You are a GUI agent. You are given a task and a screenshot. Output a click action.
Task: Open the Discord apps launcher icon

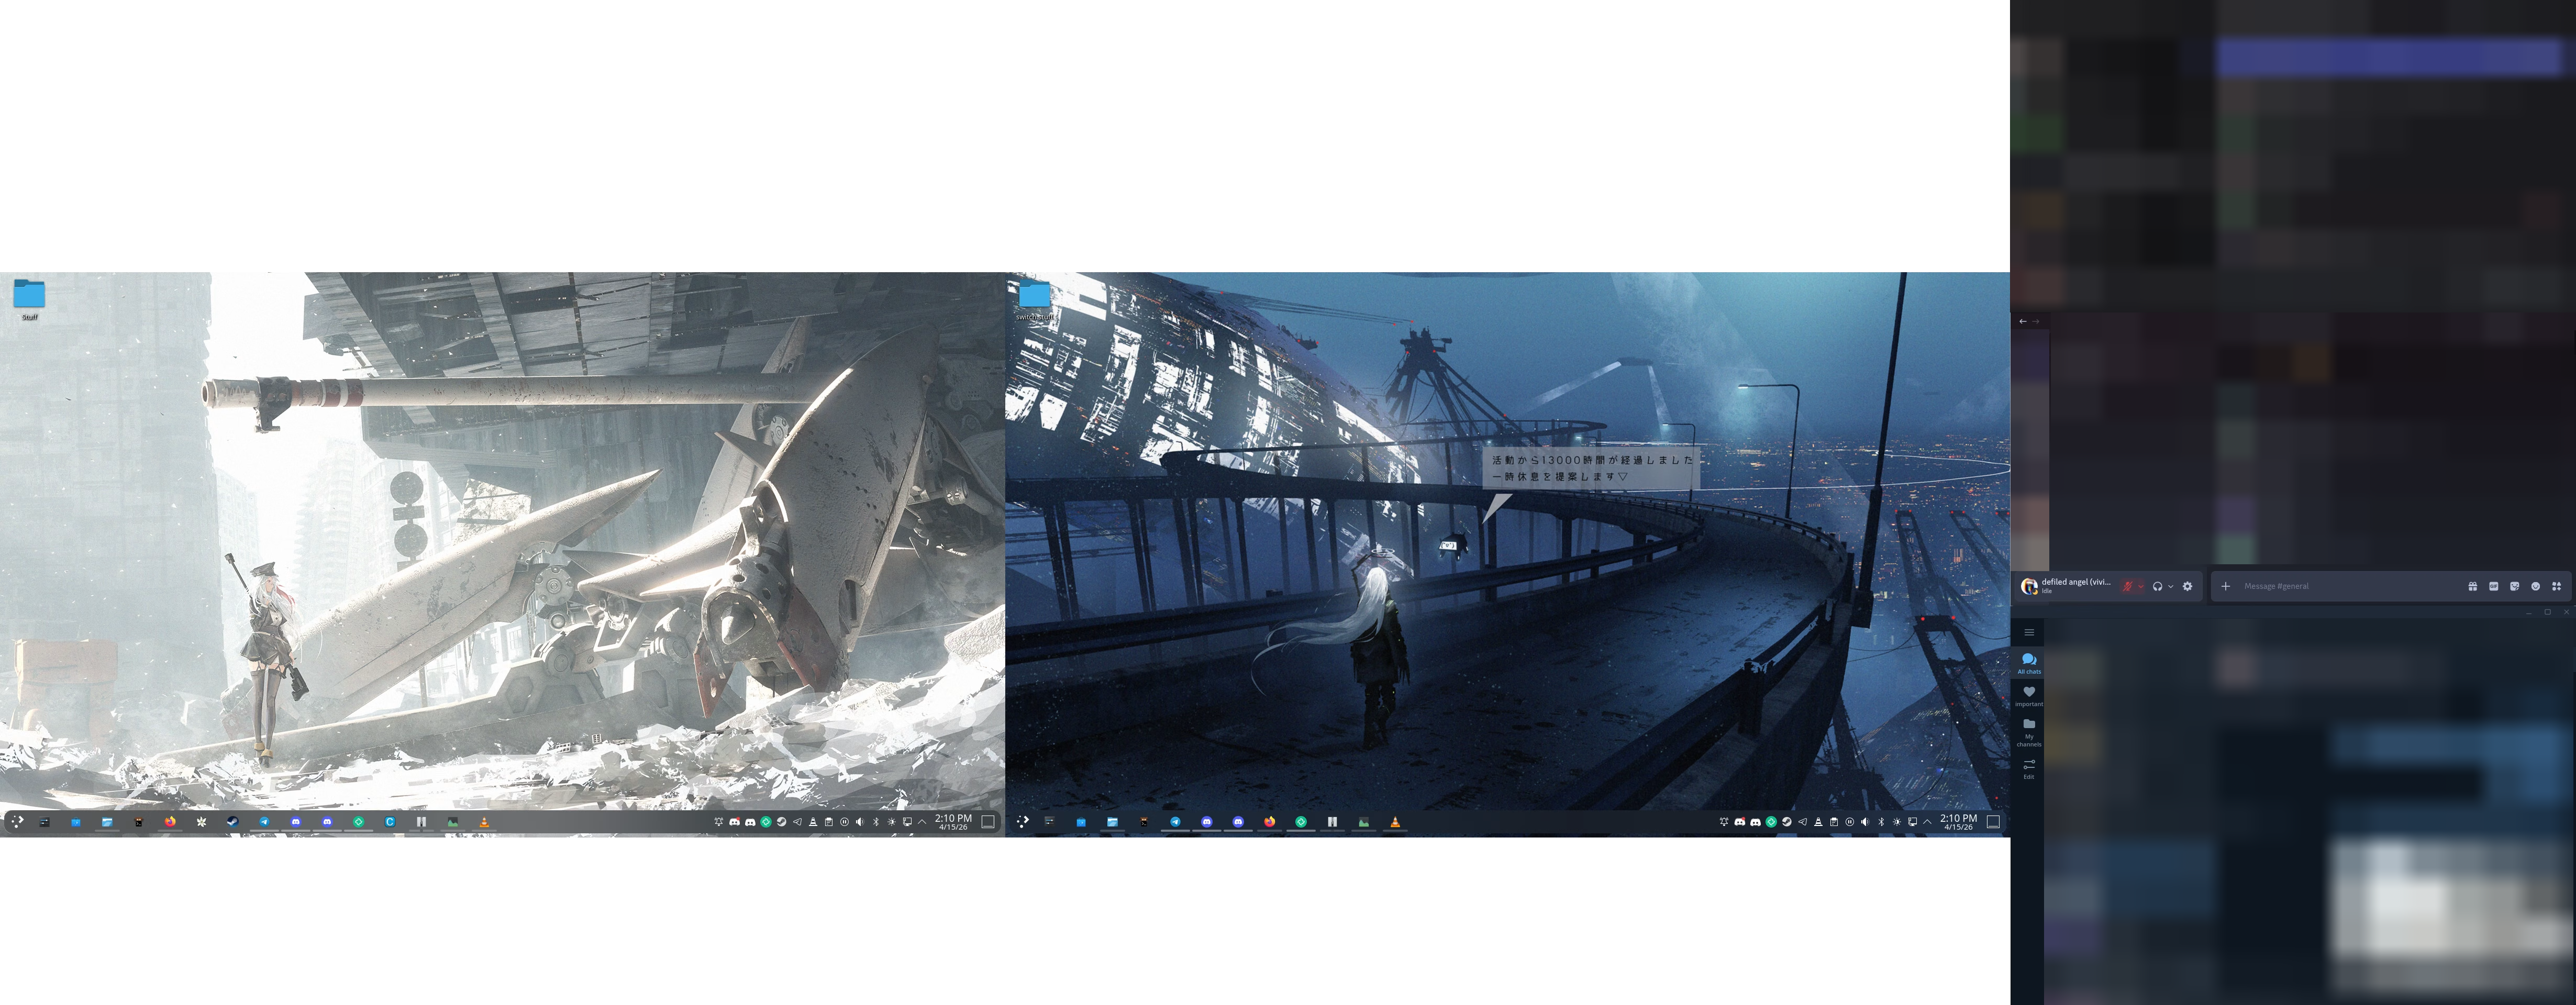pyautogui.click(x=2556, y=586)
